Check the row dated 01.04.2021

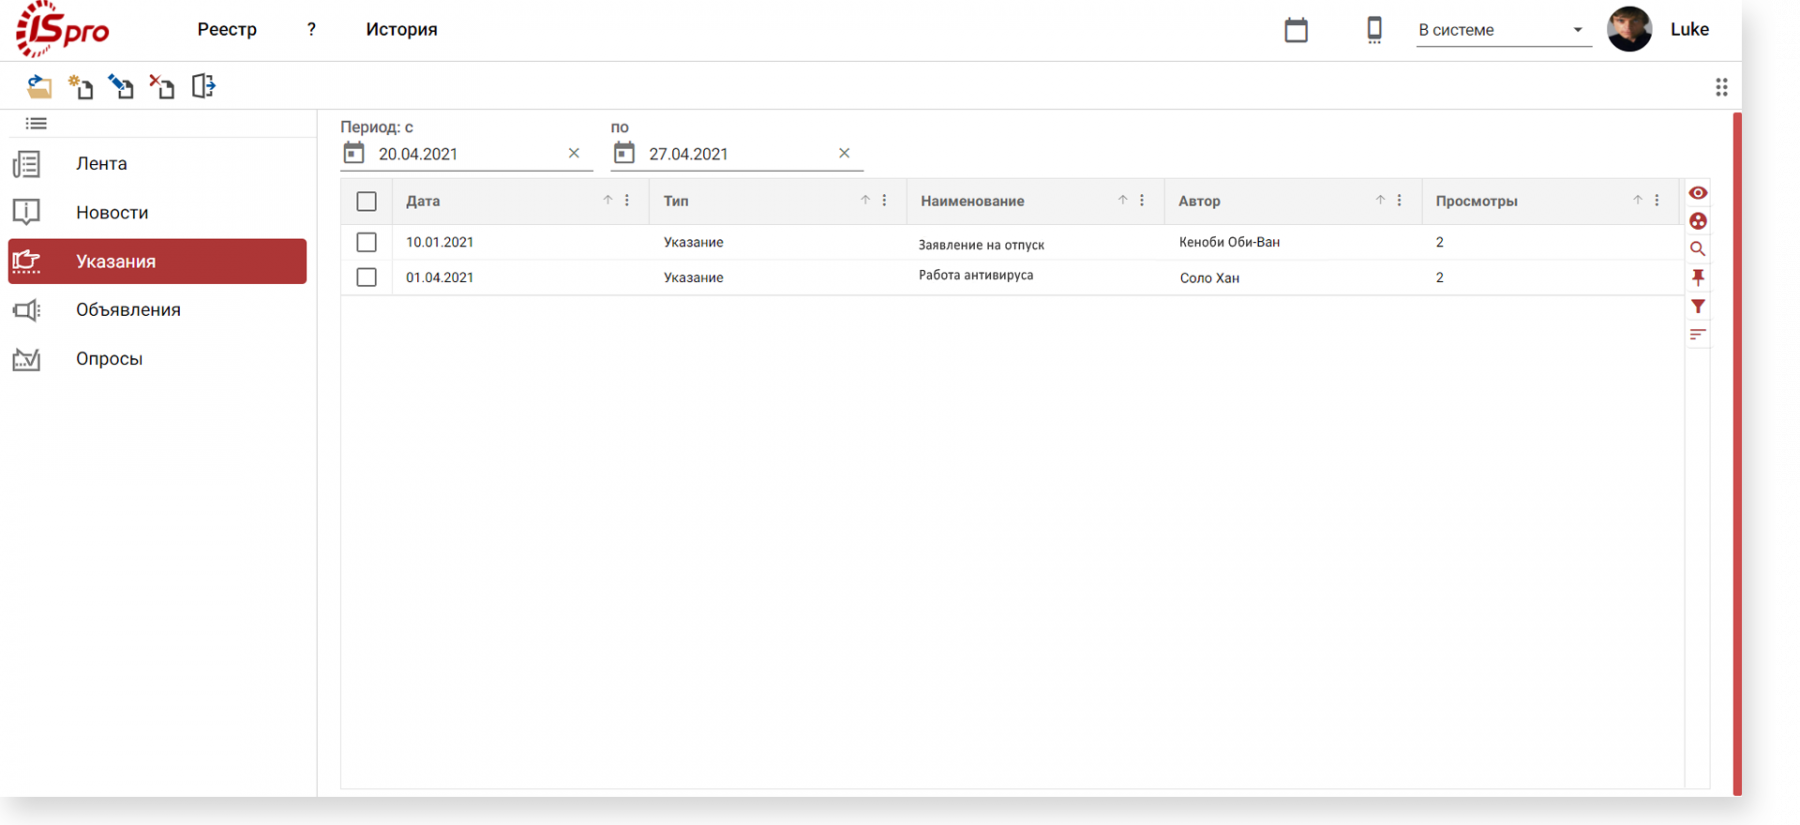coord(367,277)
